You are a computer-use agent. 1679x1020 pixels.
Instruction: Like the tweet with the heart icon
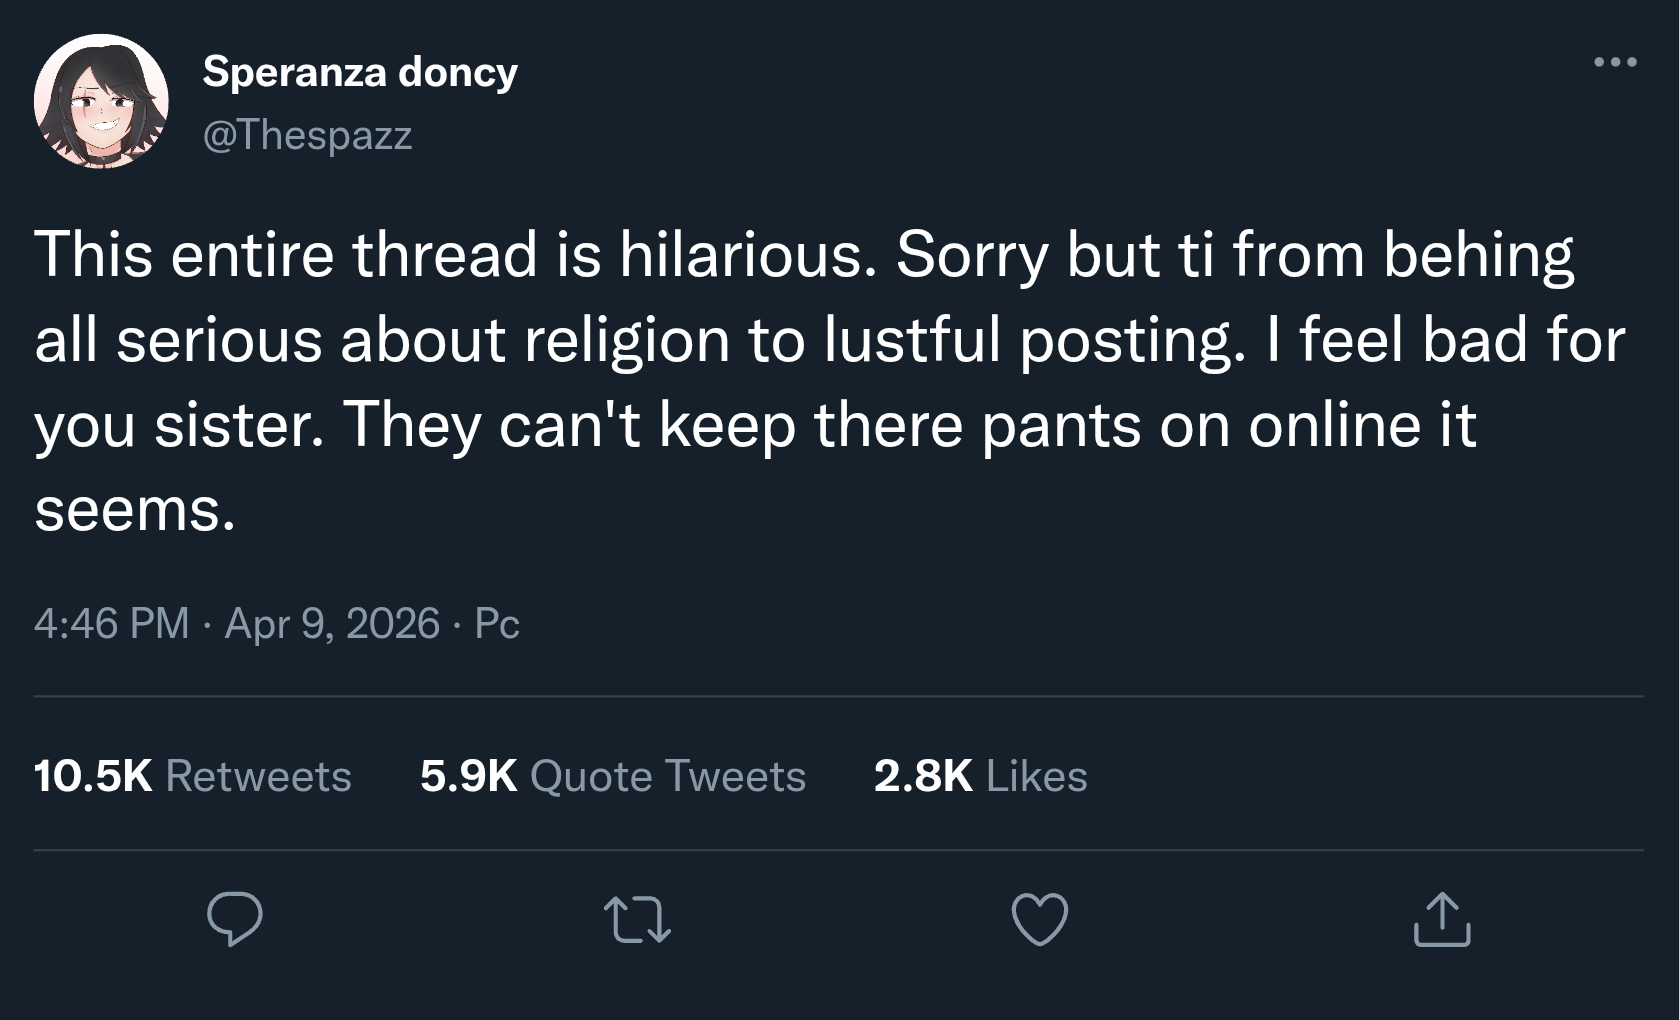(1040, 918)
